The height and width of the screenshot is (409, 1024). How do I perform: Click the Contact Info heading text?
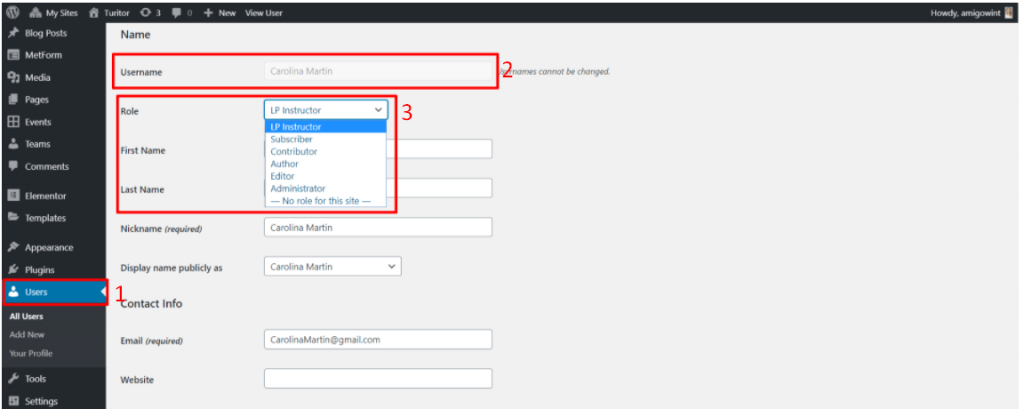click(x=152, y=304)
